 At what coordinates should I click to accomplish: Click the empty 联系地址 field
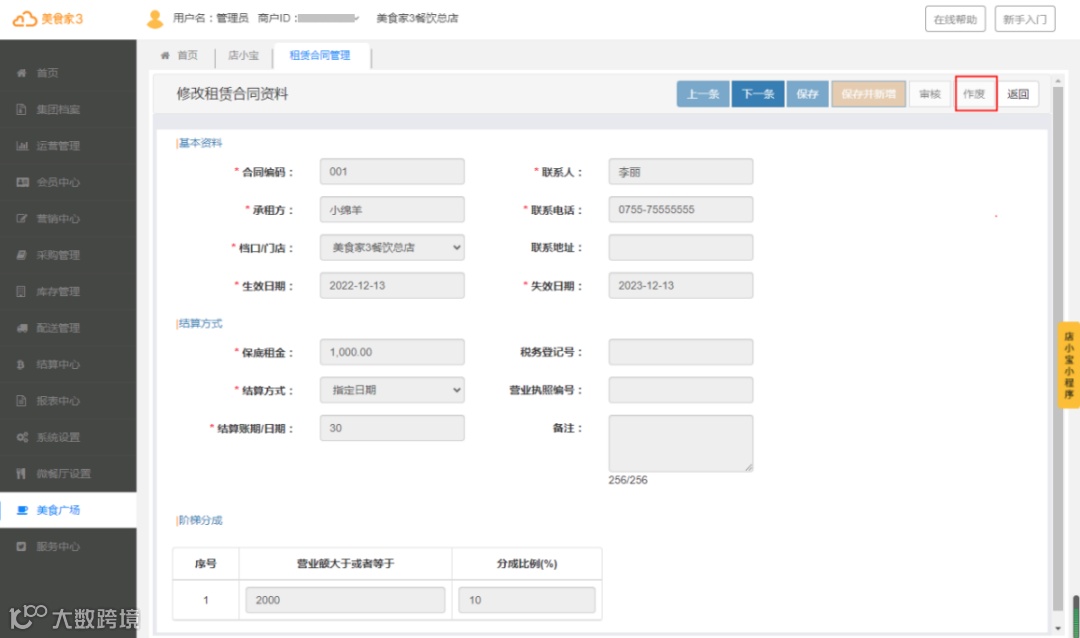pos(681,247)
